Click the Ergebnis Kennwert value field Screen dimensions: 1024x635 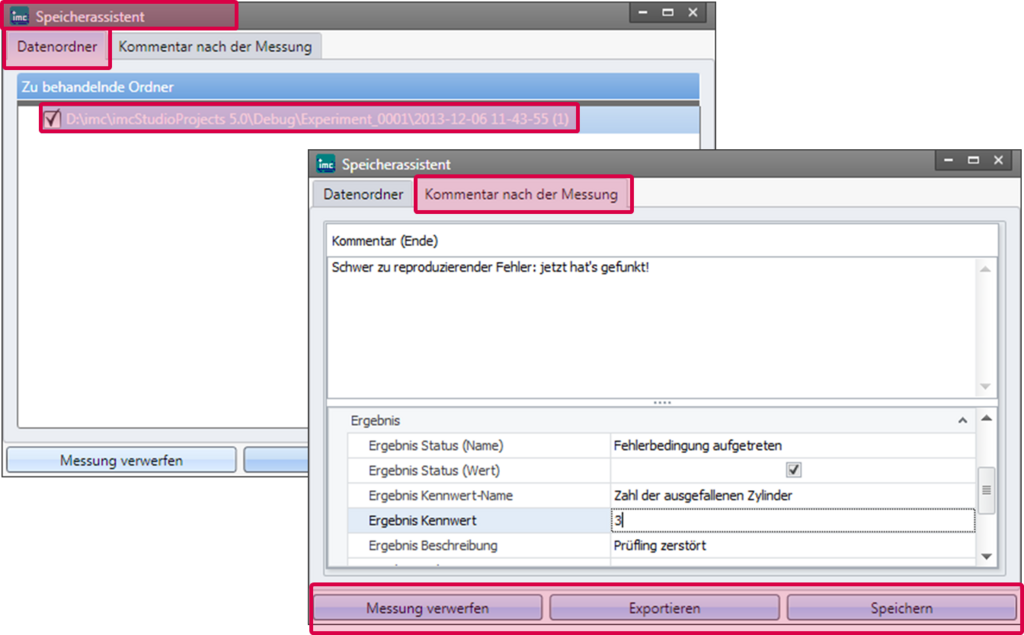(792, 521)
